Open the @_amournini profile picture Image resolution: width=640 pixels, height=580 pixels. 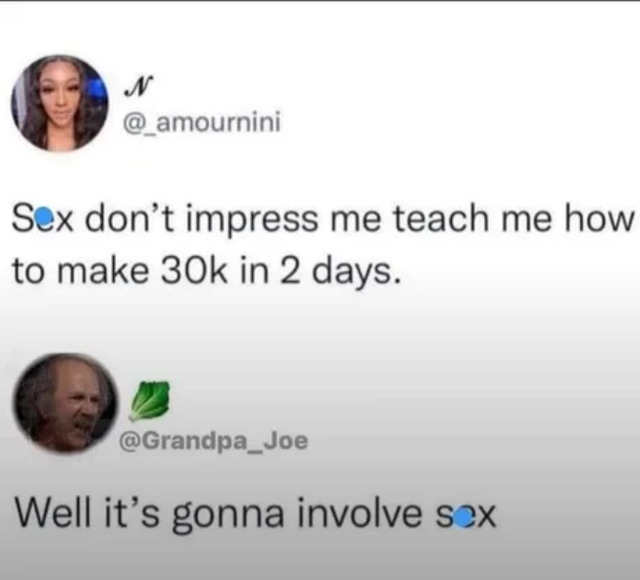(60, 103)
